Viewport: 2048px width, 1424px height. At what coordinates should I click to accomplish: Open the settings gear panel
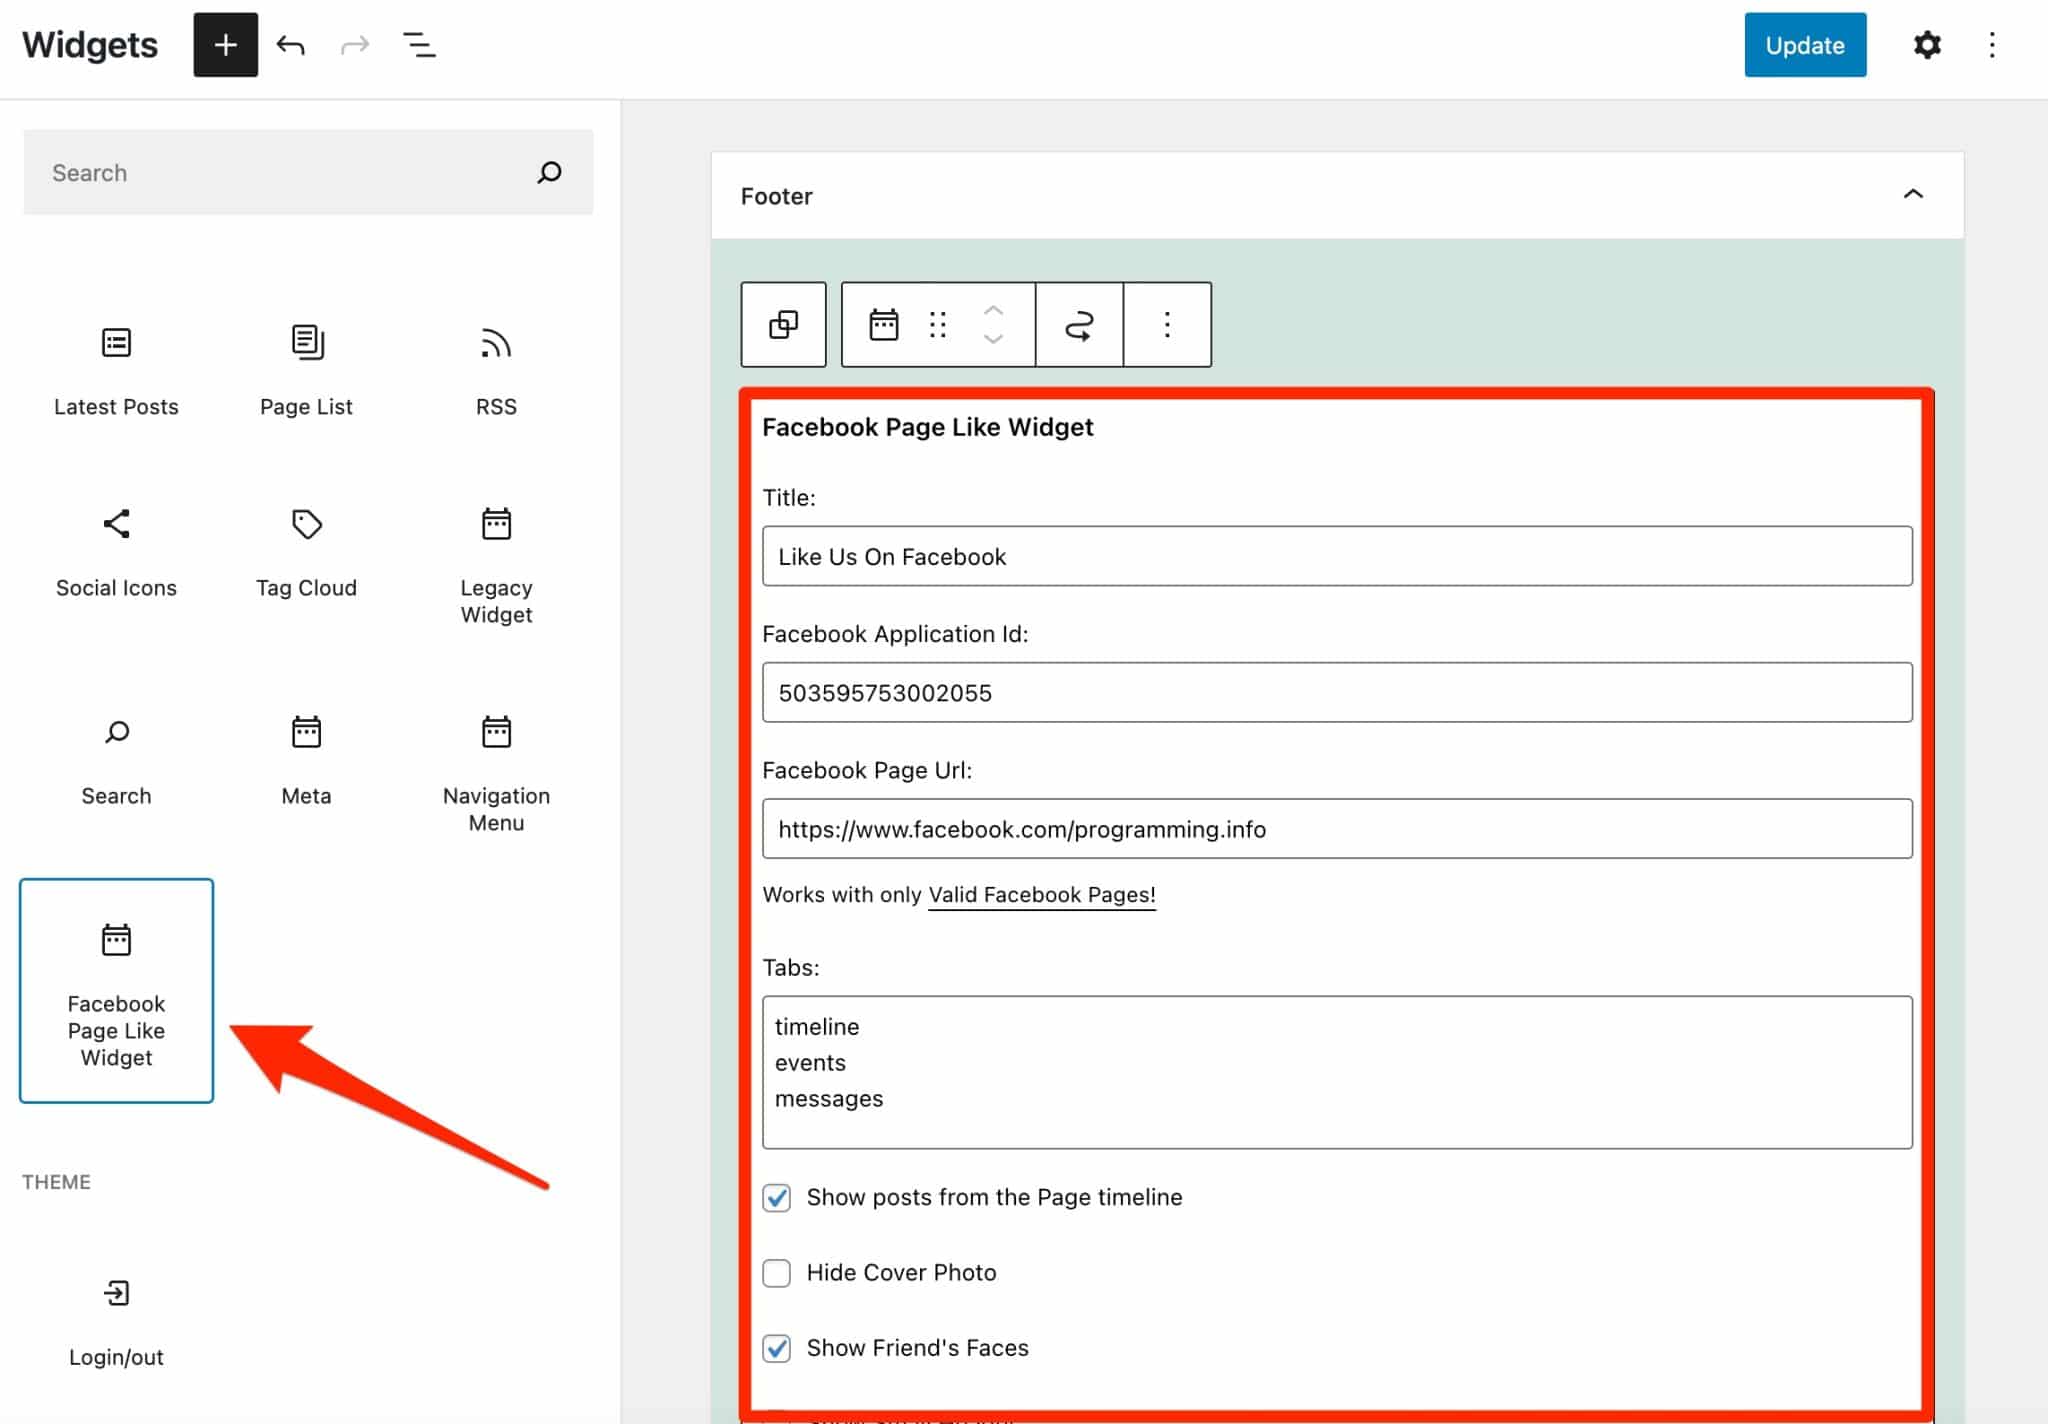[x=1926, y=45]
